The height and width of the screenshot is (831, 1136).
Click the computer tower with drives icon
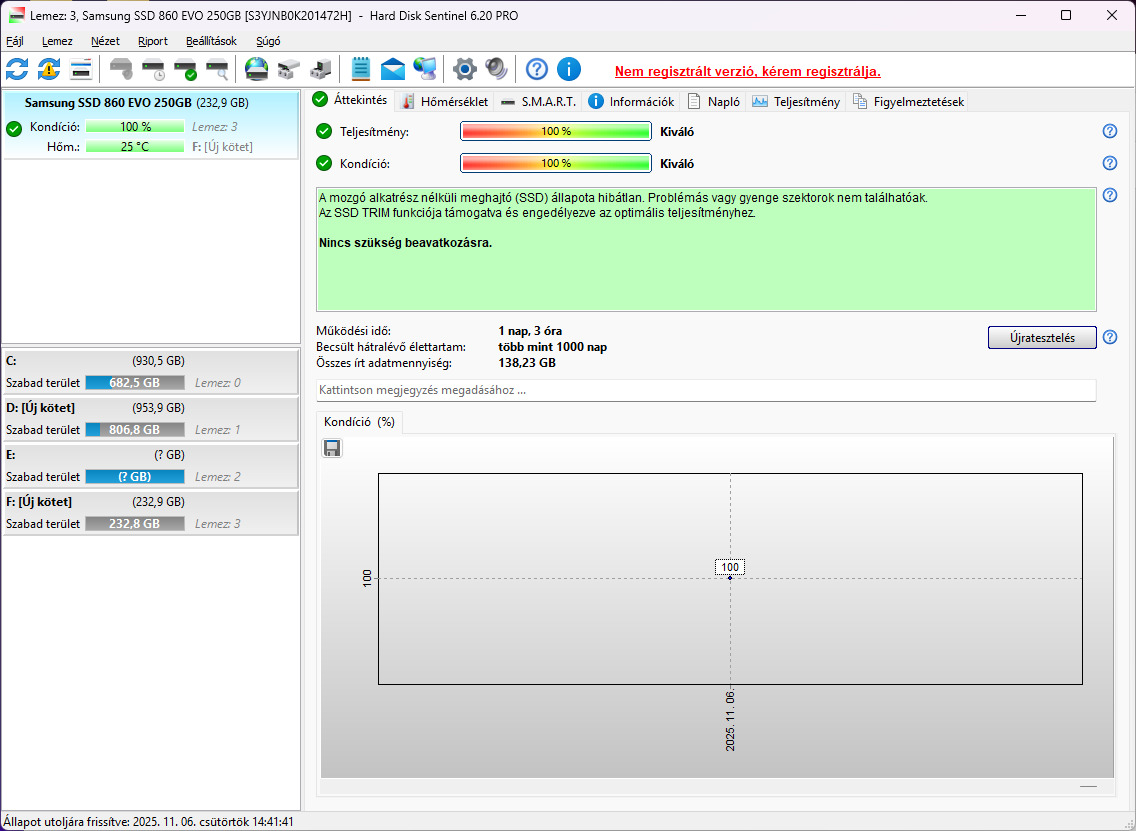pyautogui.click(x=320, y=70)
